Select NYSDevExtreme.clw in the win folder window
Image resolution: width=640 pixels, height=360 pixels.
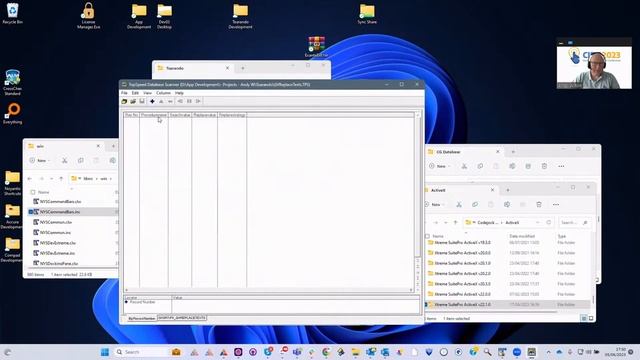click(58, 243)
